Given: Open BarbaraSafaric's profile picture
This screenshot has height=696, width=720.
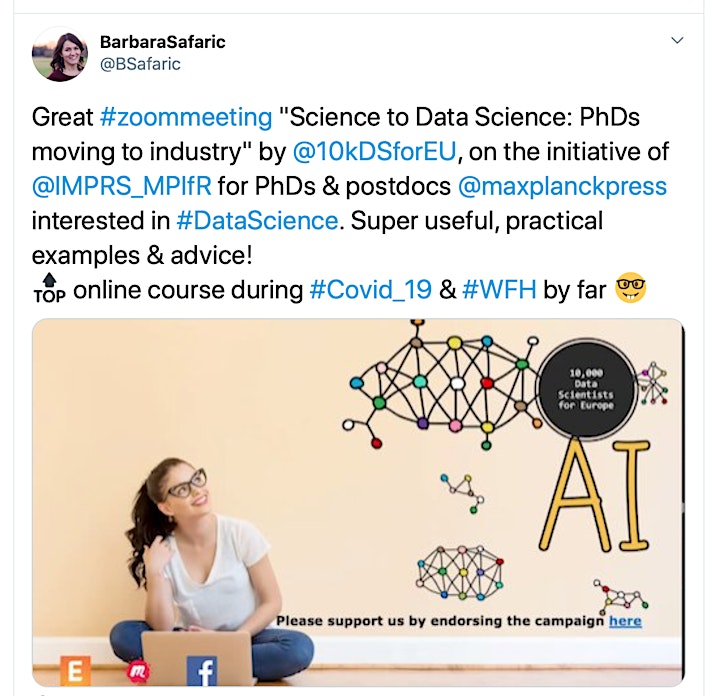Looking at the screenshot, I should coord(60,54).
